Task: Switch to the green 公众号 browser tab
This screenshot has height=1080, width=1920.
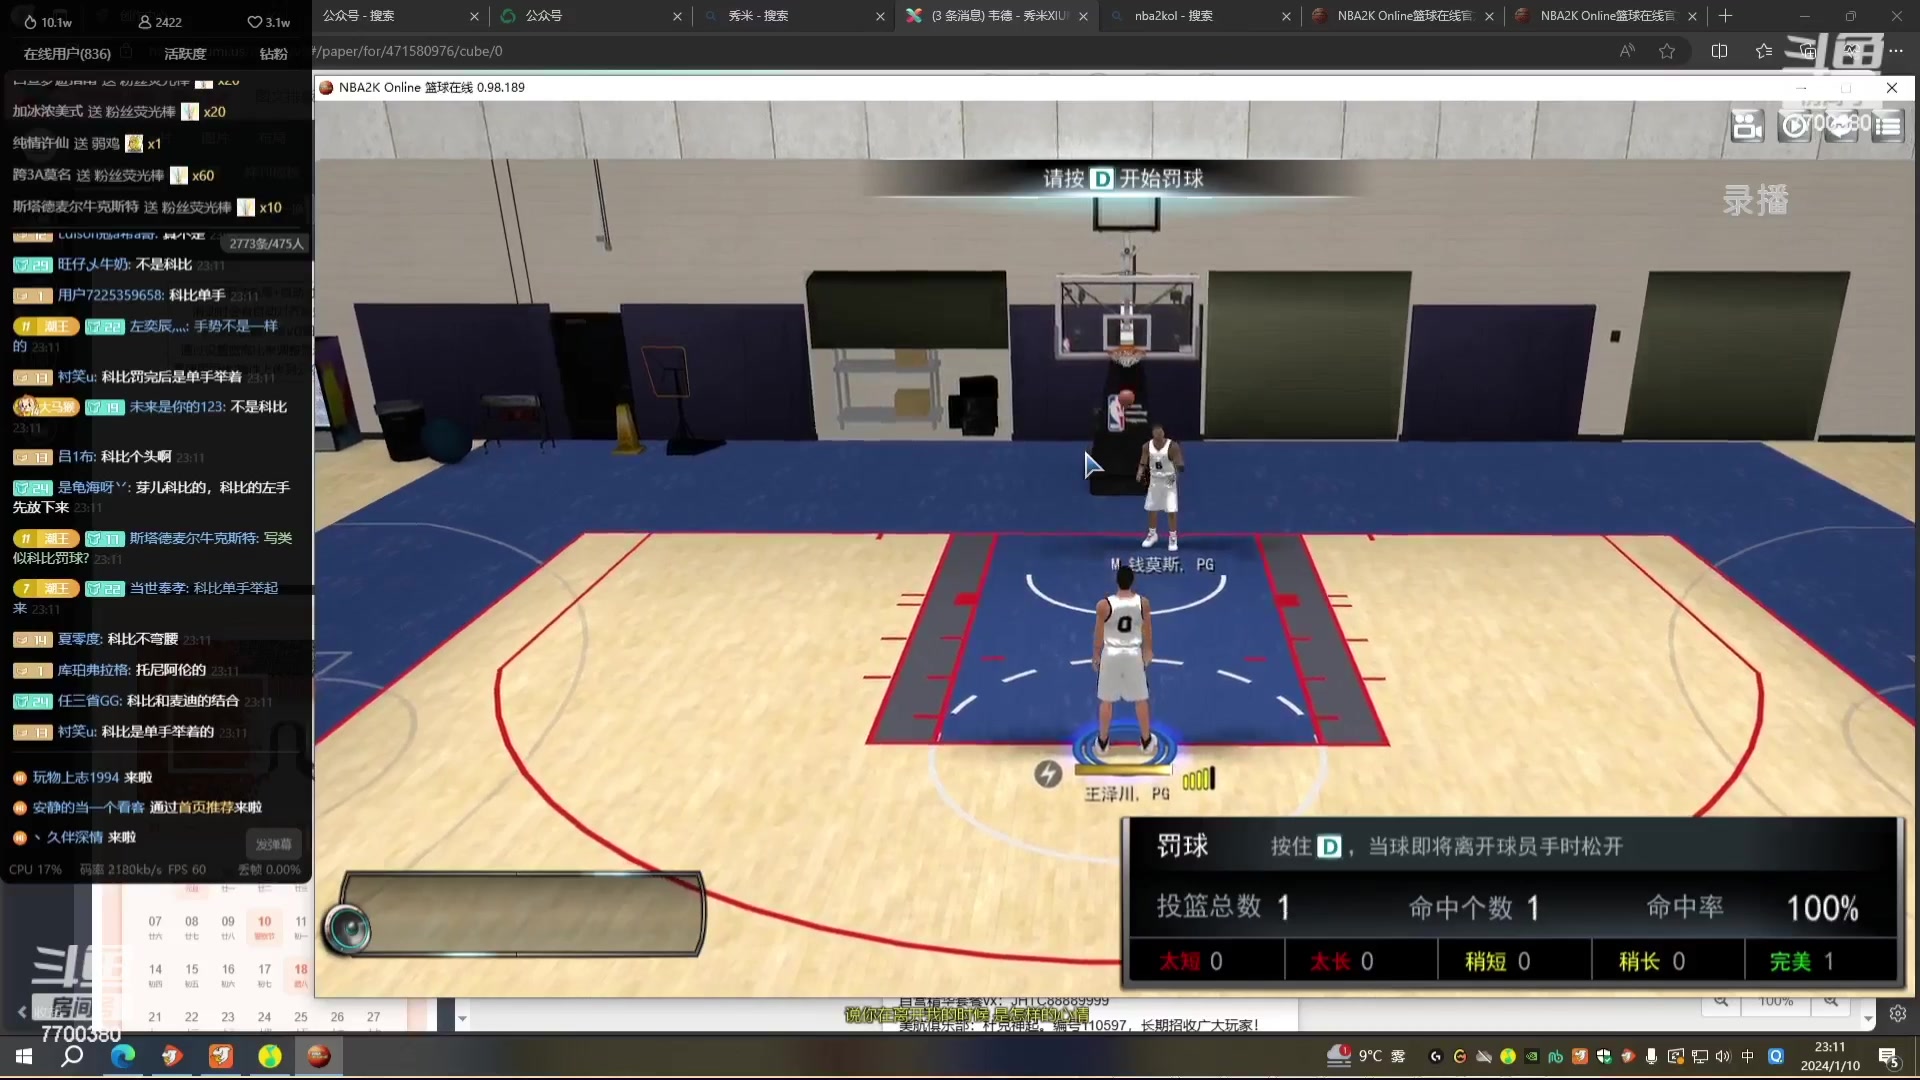Action: click(590, 16)
